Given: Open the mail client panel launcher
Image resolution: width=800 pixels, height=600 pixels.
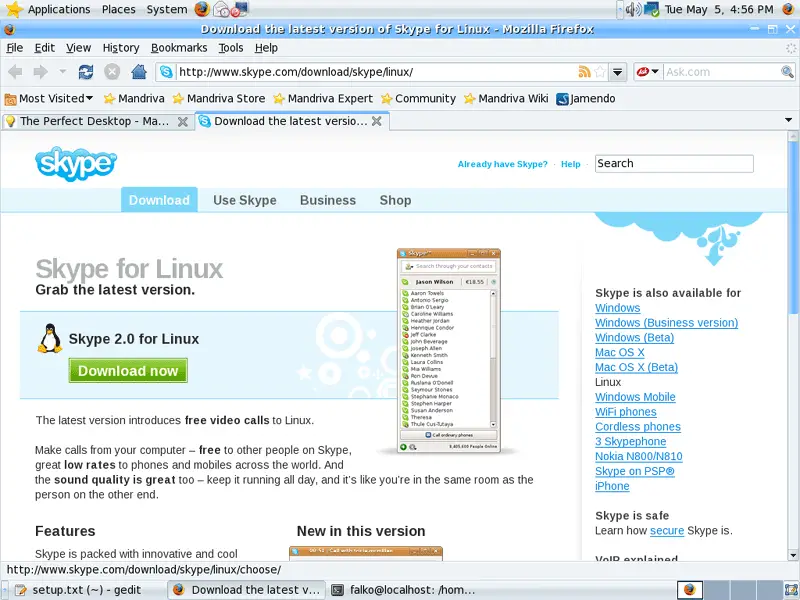Looking at the screenshot, I should tap(221, 9).
